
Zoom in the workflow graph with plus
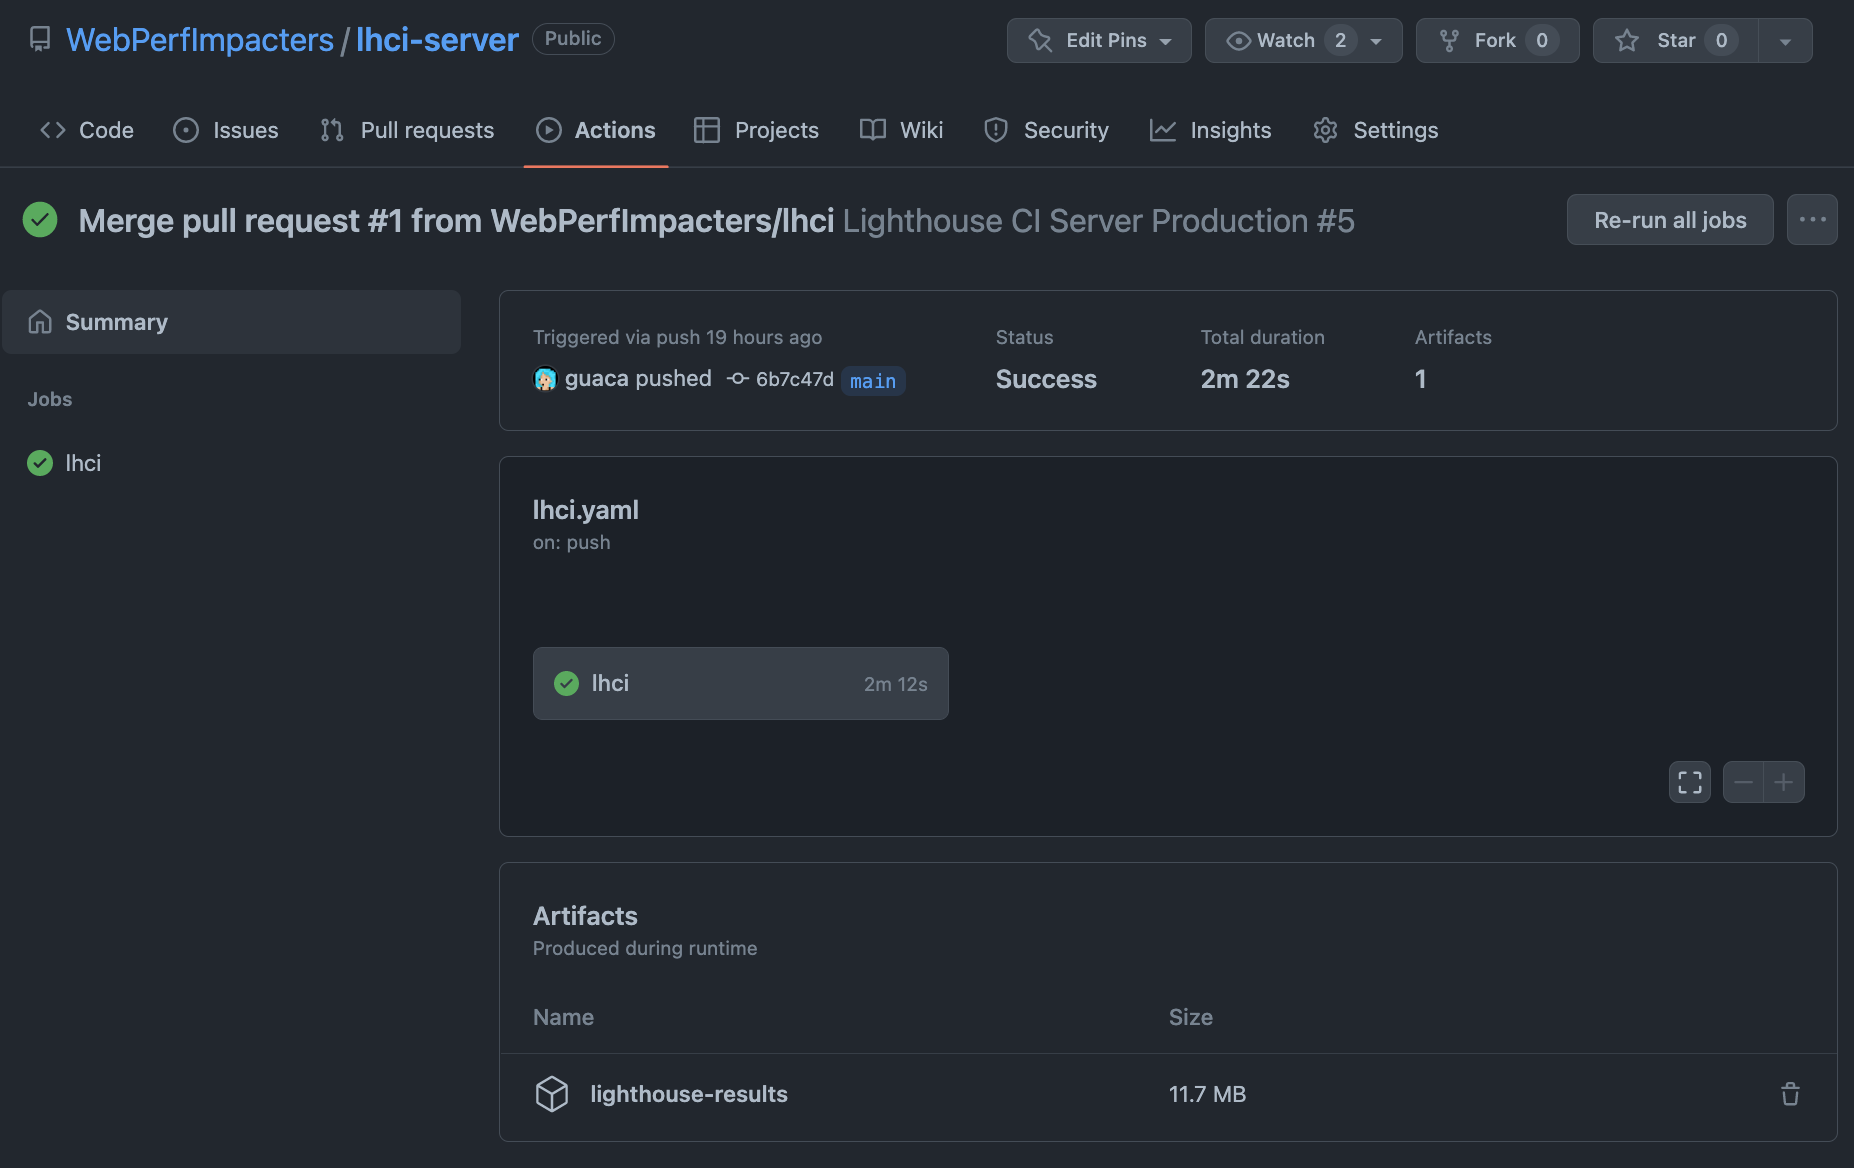pos(1784,782)
